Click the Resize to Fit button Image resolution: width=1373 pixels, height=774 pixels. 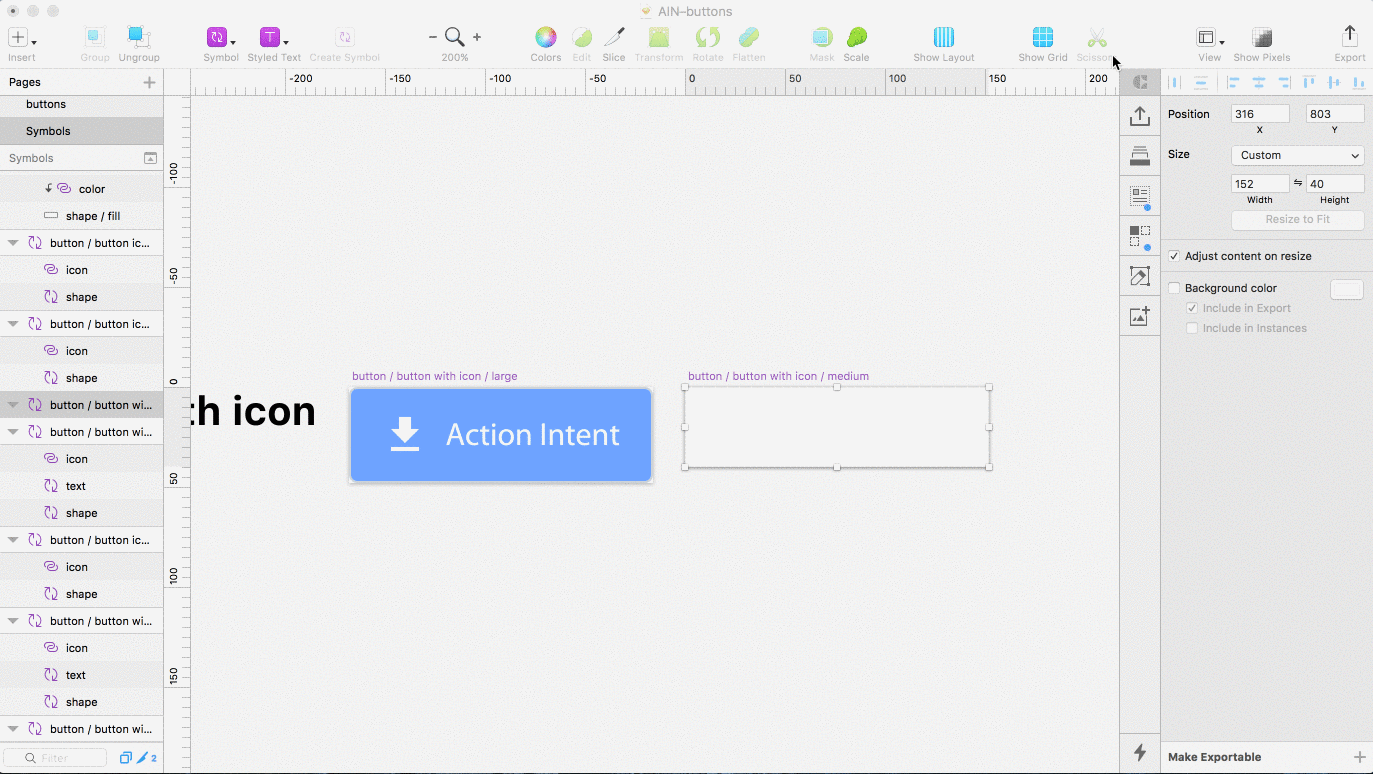[x=1298, y=219]
